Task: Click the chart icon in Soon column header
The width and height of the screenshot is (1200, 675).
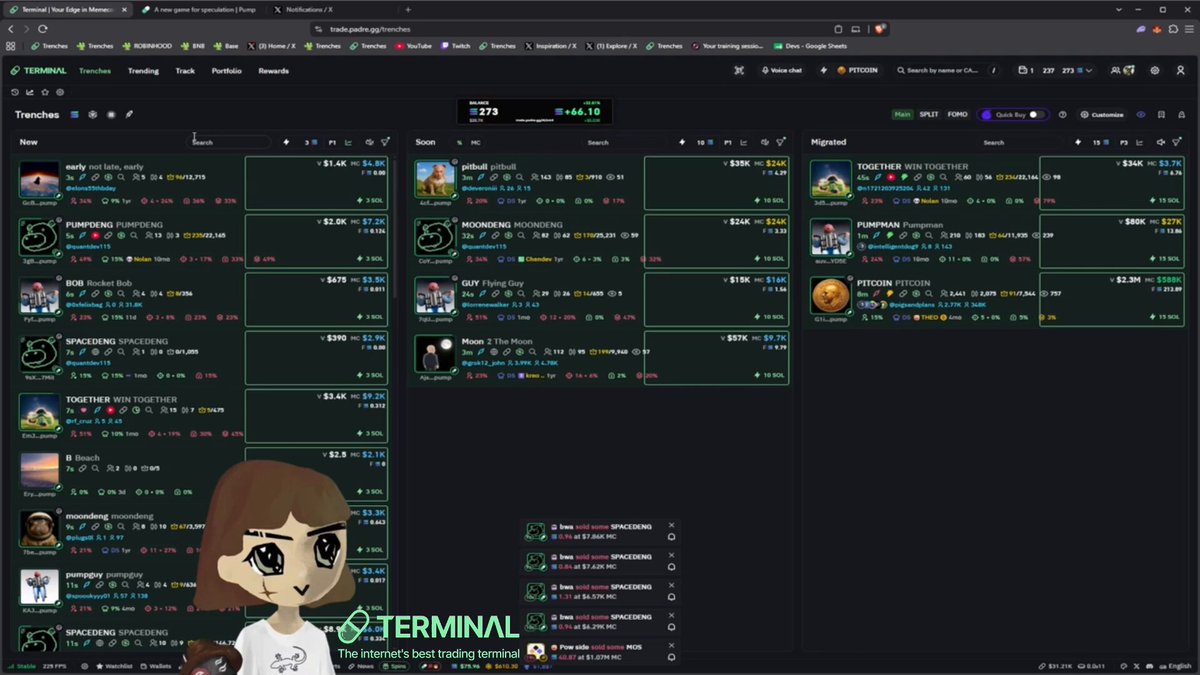Action: (745, 142)
